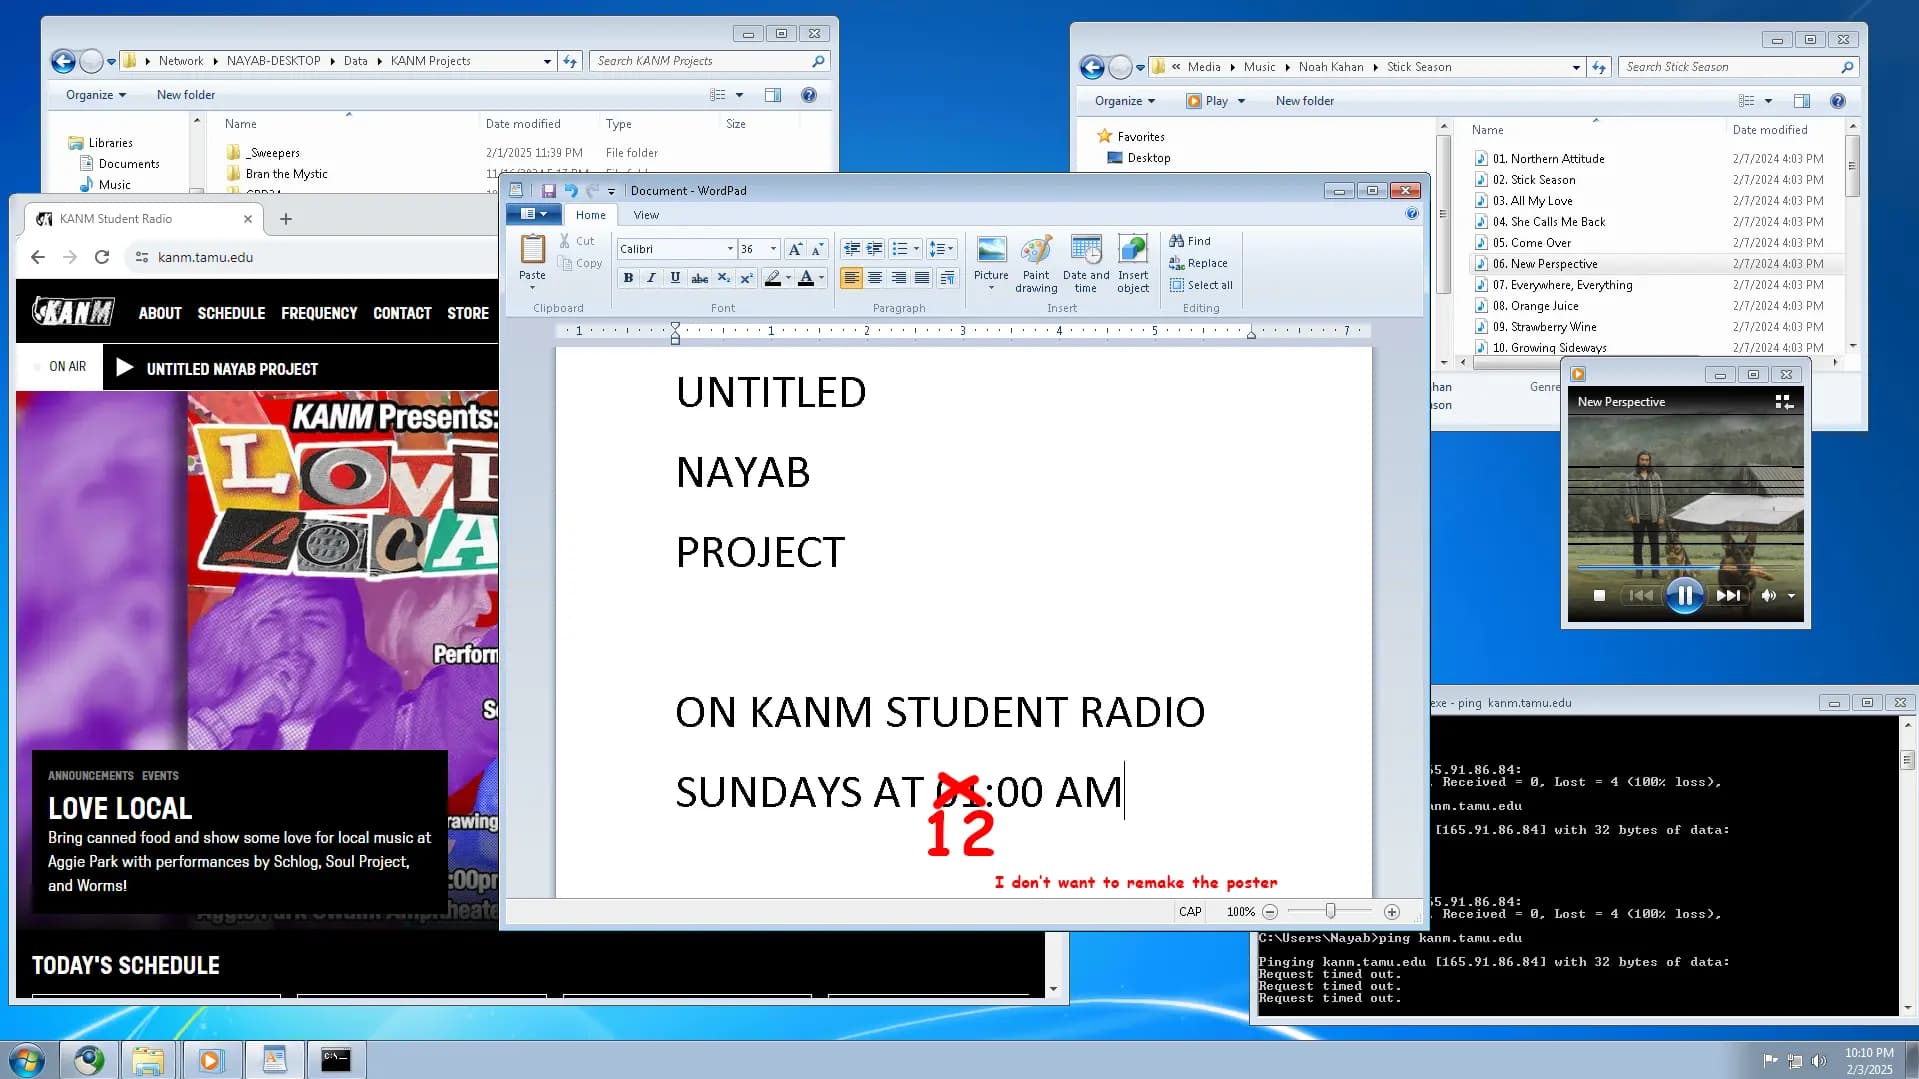Image resolution: width=1919 pixels, height=1079 pixels.
Task: Toggle underline formatting
Action: [675, 278]
